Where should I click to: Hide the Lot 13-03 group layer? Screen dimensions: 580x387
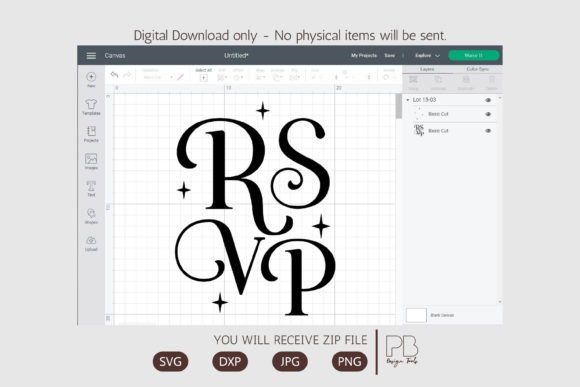488,100
